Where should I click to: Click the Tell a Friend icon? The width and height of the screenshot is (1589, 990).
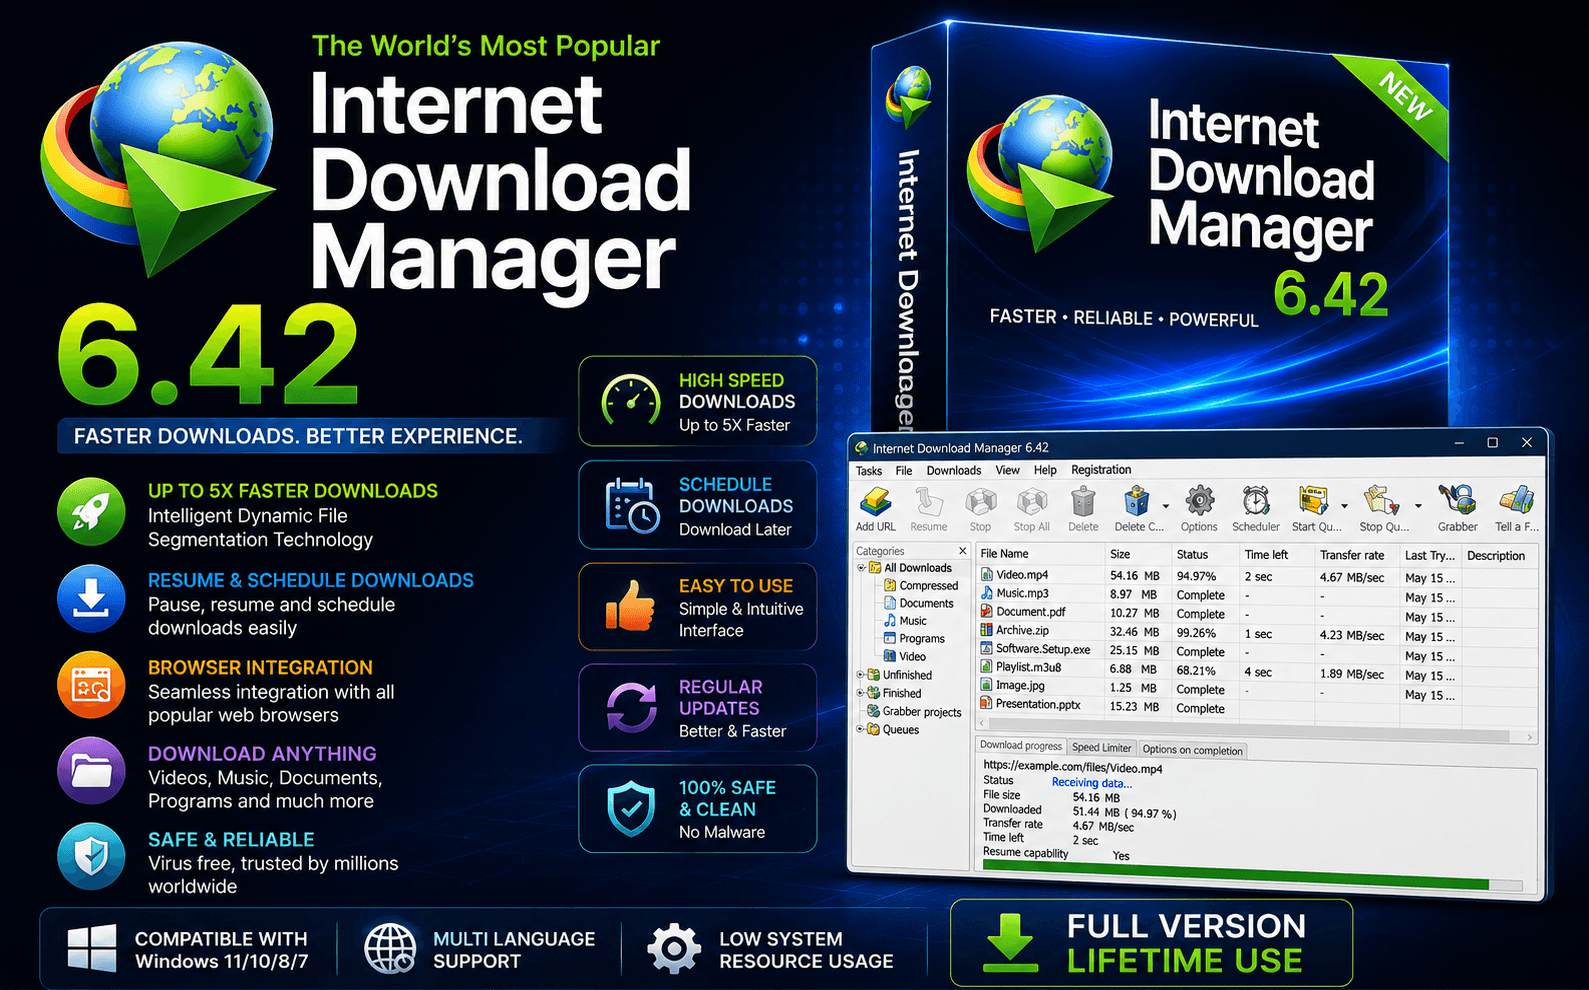coord(1516,501)
